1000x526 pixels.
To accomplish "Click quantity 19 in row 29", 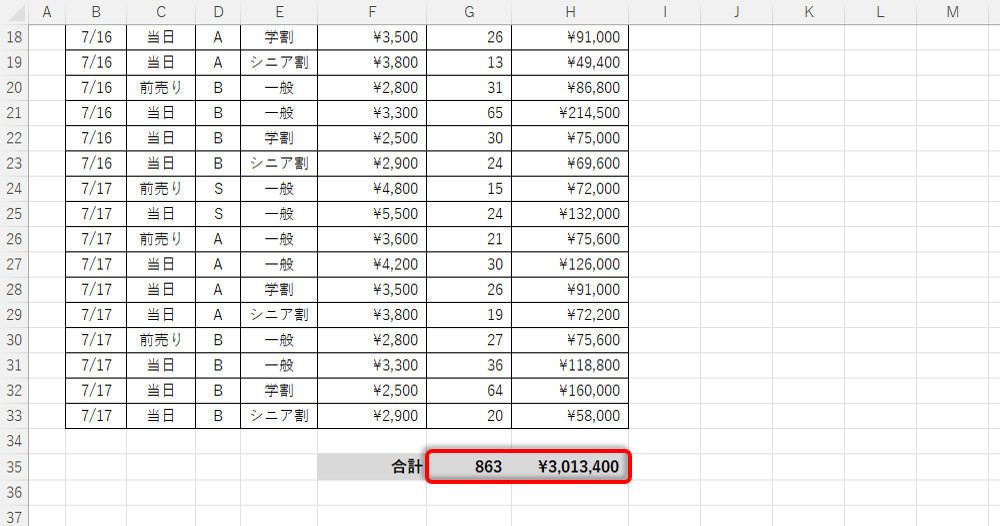I will click(x=469, y=315).
